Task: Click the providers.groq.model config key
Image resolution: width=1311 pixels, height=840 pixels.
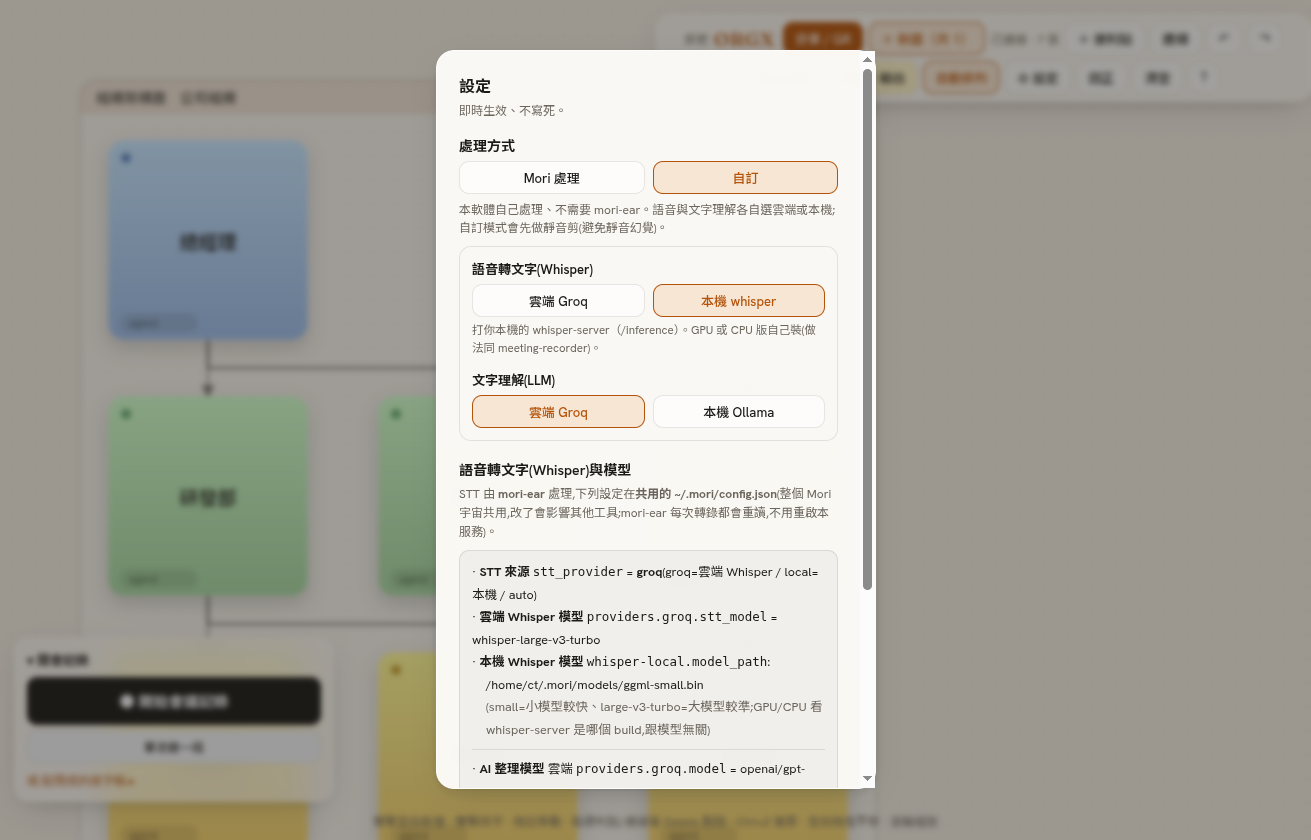Action: pyautogui.click(x=650, y=769)
